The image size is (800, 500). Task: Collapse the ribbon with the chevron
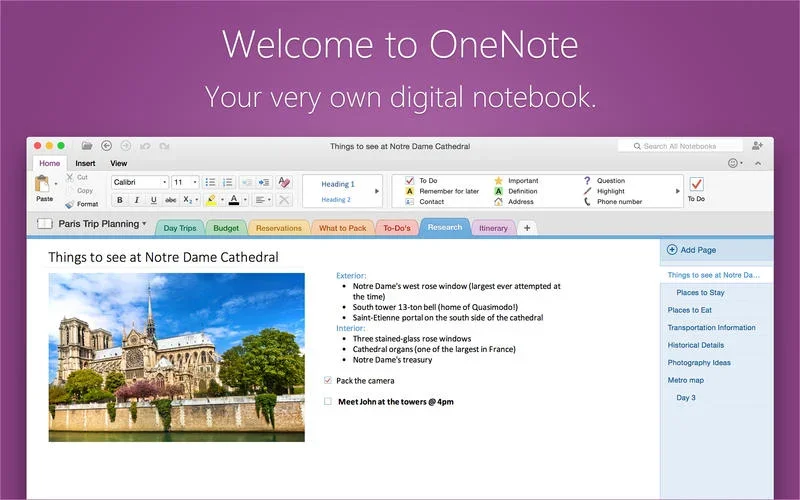pyautogui.click(x=758, y=163)
